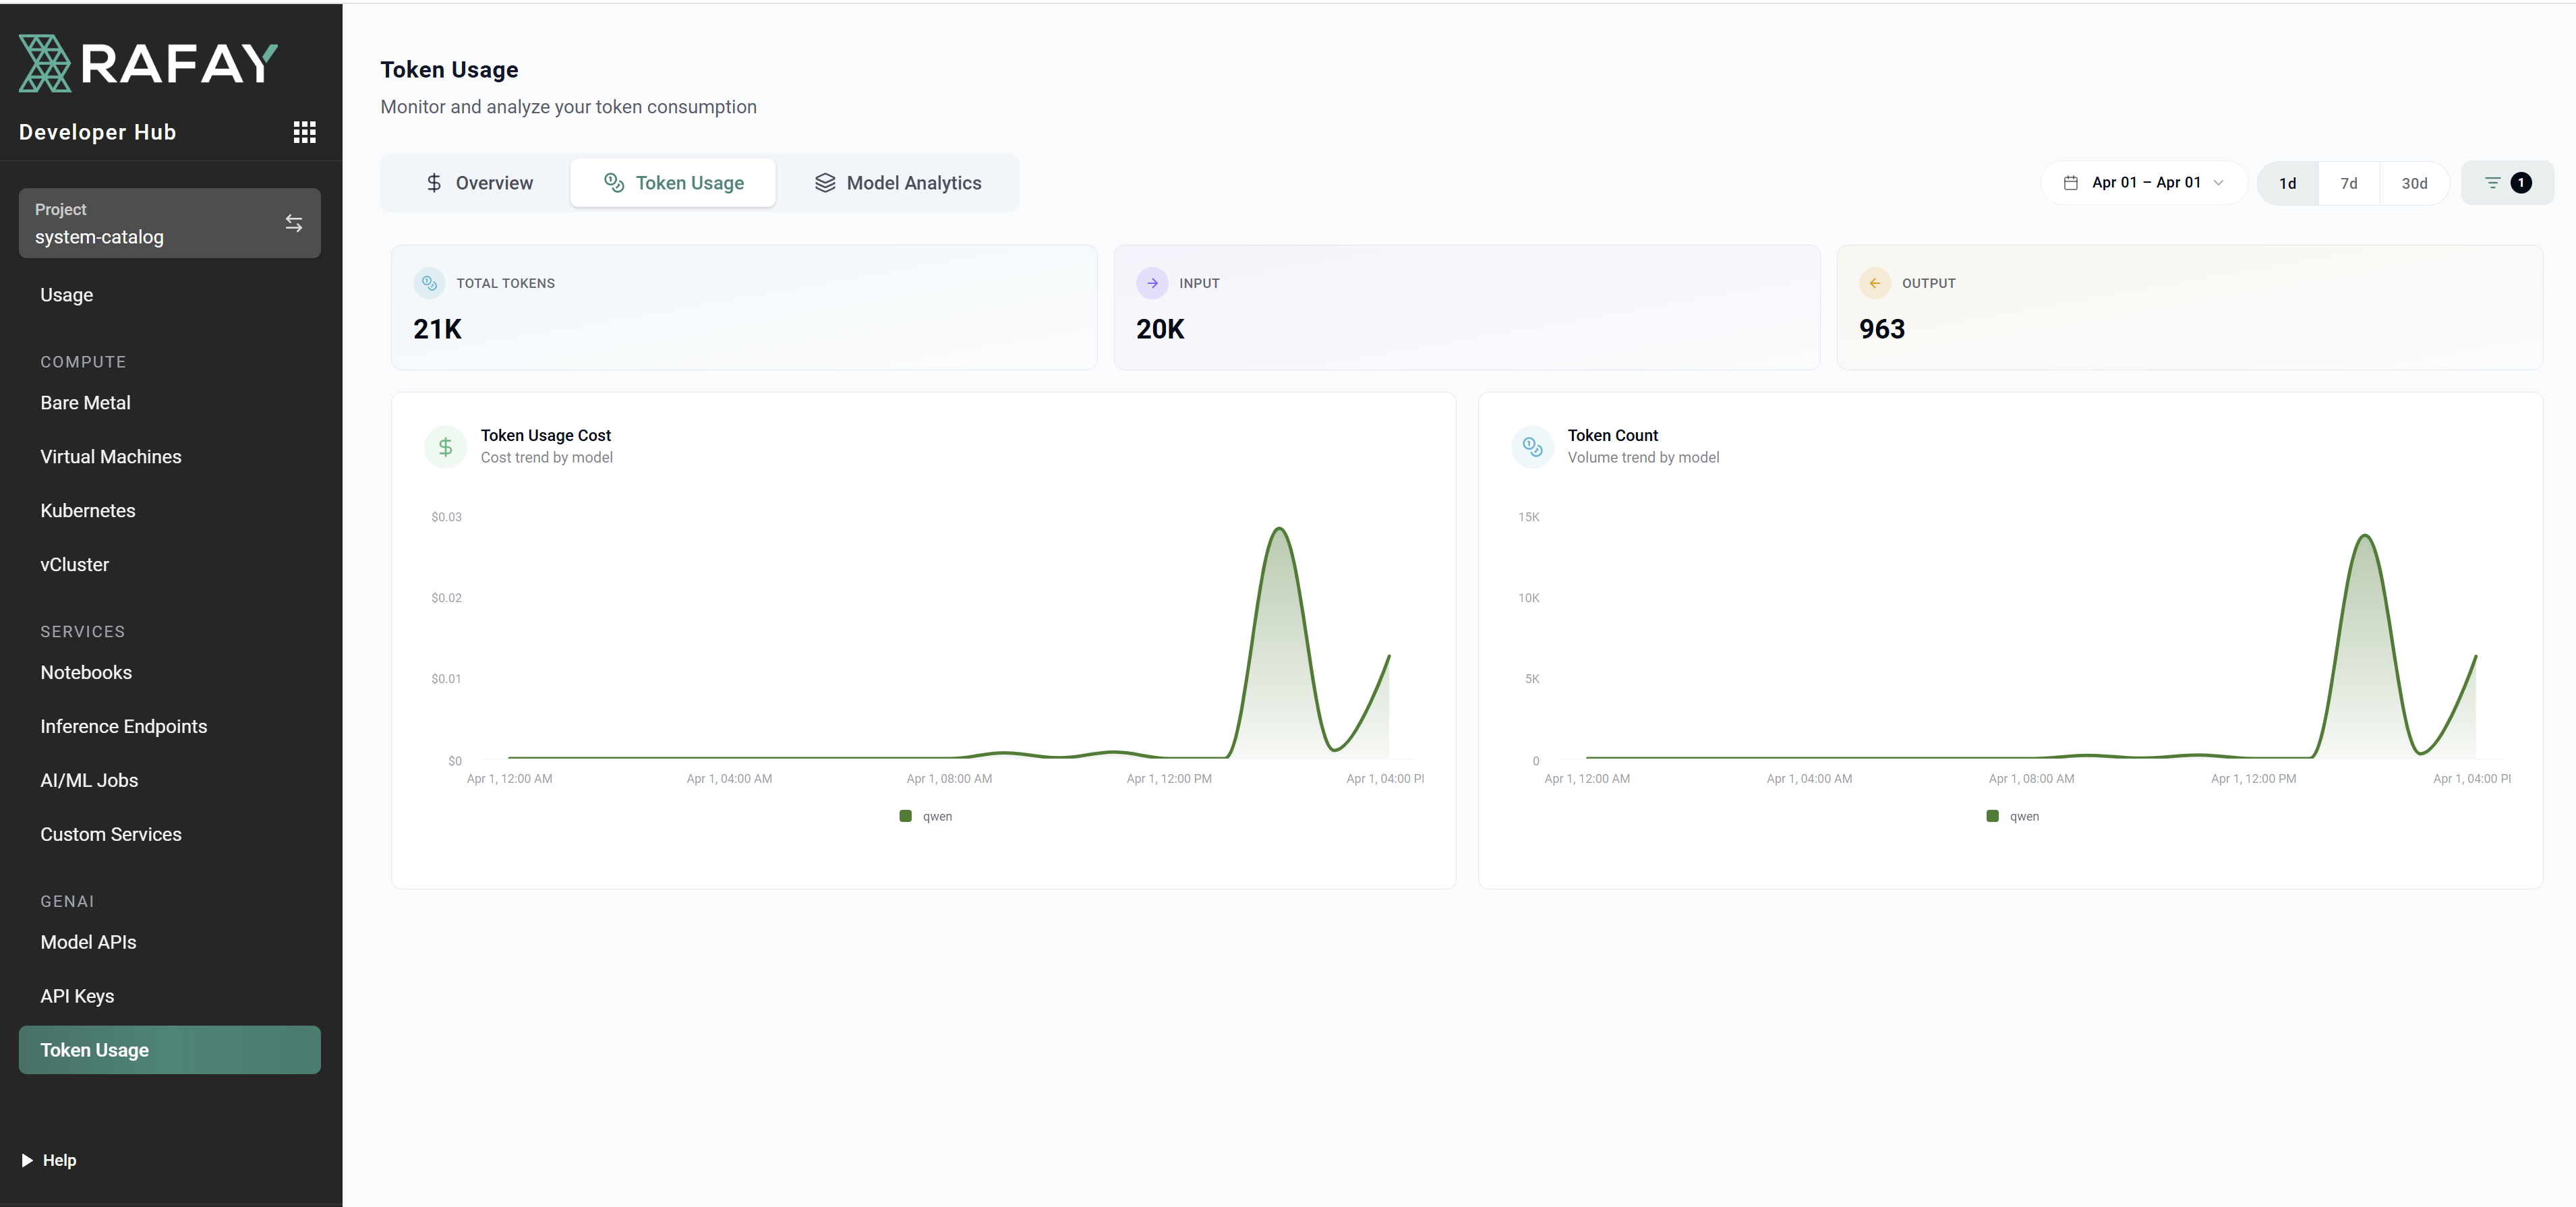Click the dollar icon on Token Usage Cost

tap(445, 447)
